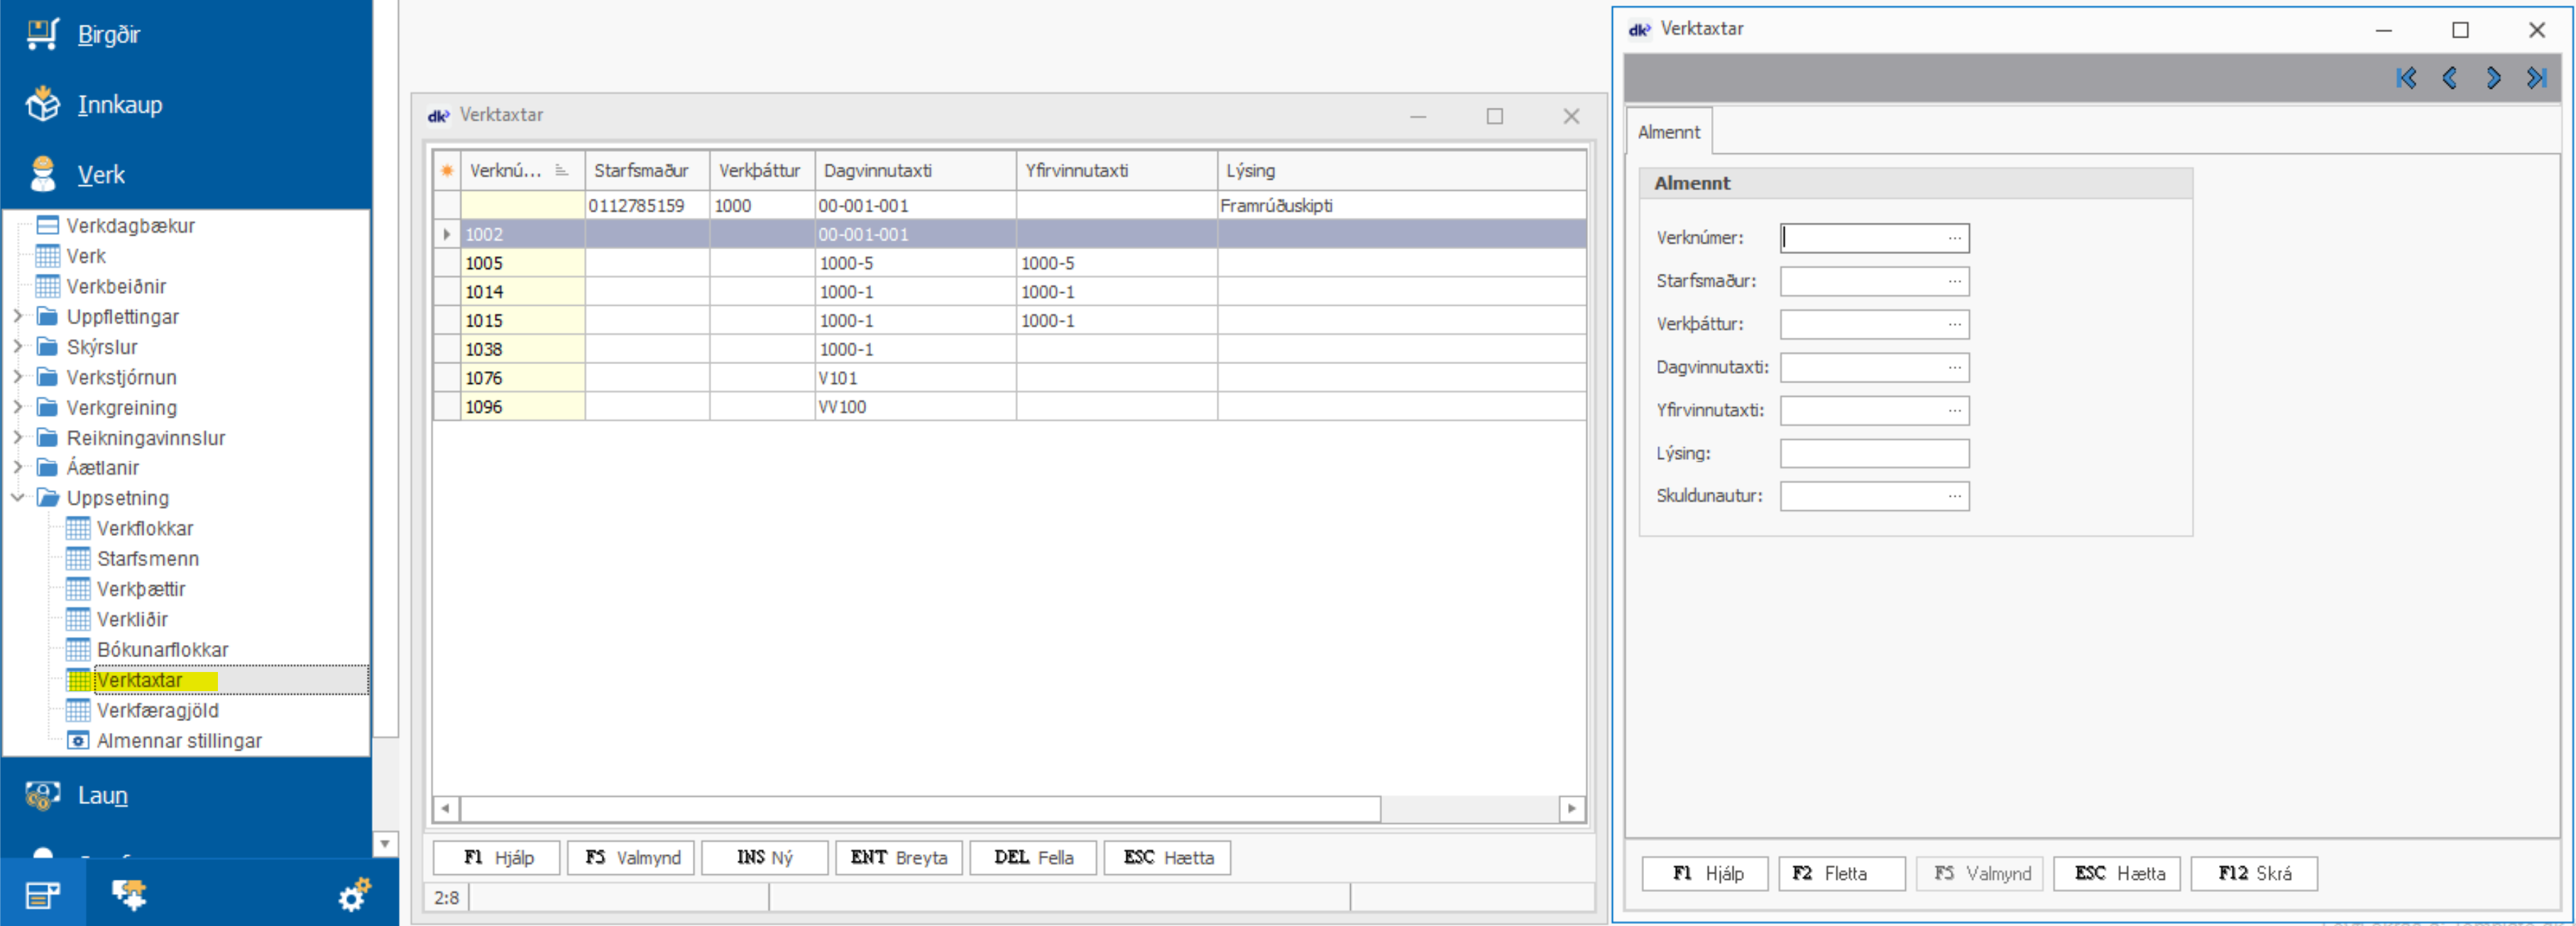Go to previous record arrow
Image resolution: width=2576 pixels, height=926 pixels.
coord(2449,78)
